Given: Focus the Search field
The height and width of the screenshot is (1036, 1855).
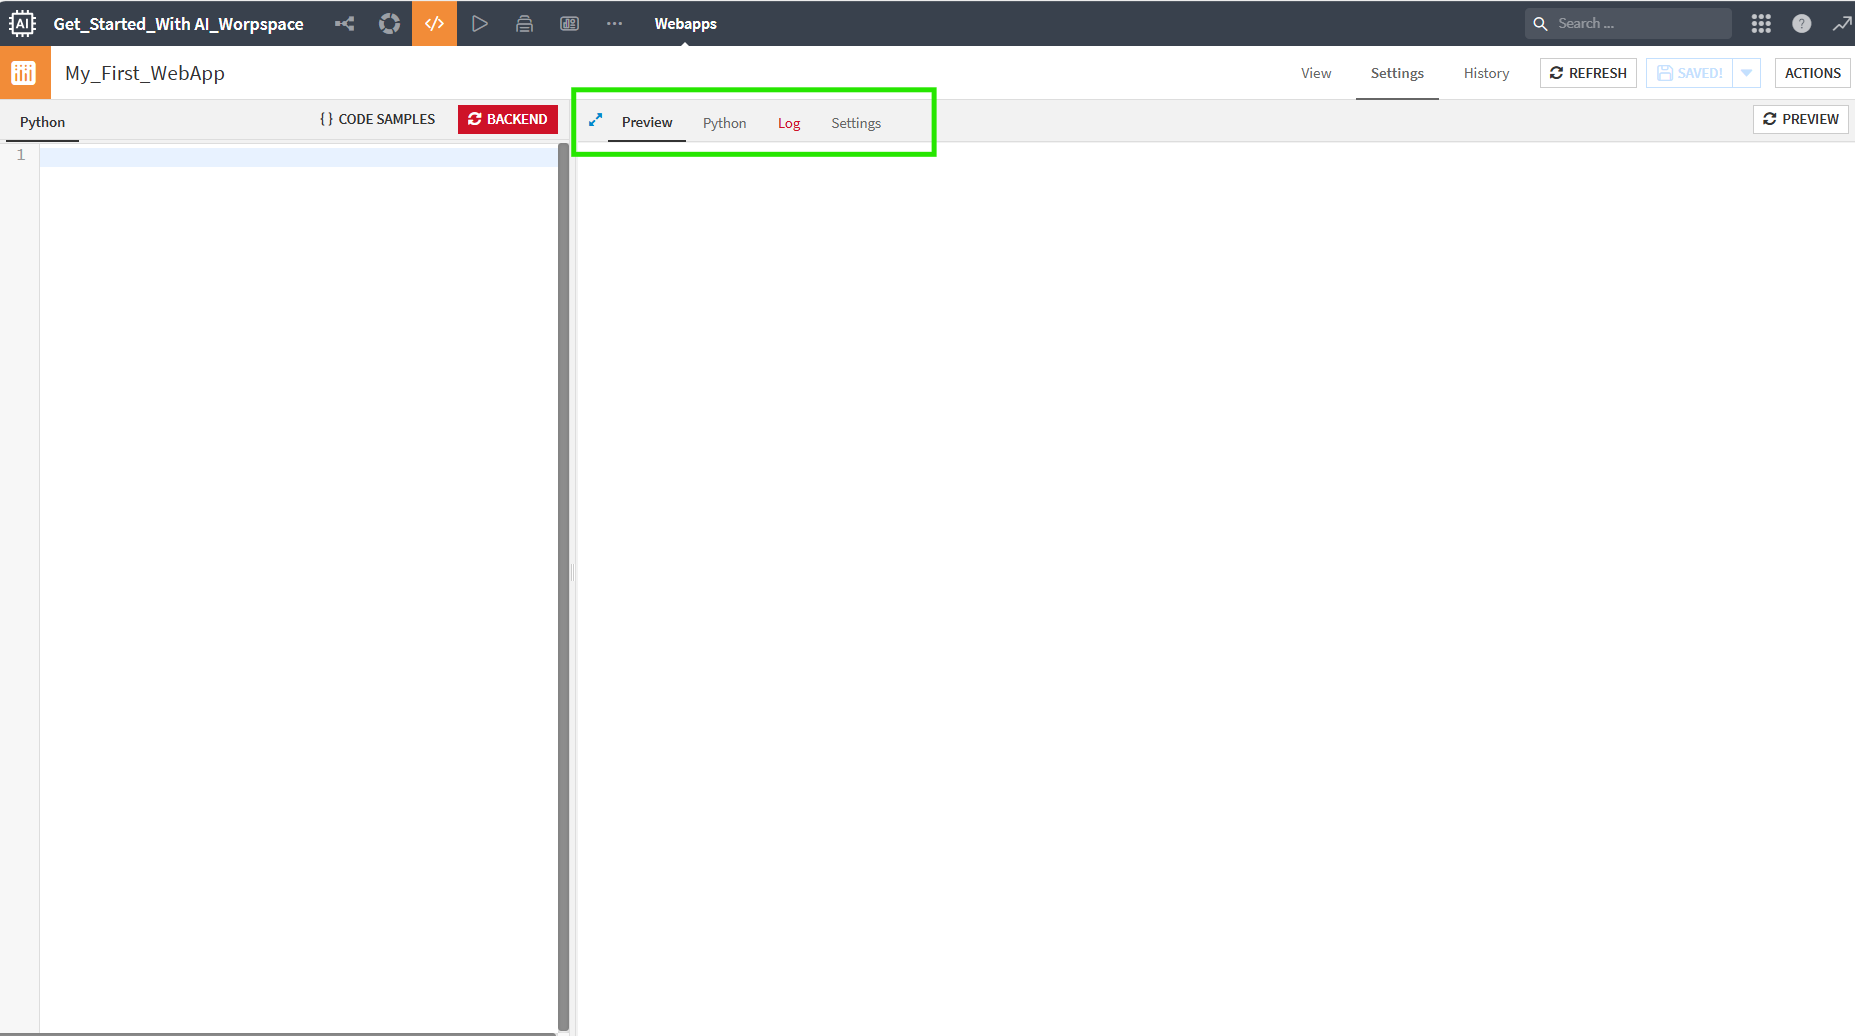Looking at the screenshot, I should pyautogui.click(x=1628, y=23).
